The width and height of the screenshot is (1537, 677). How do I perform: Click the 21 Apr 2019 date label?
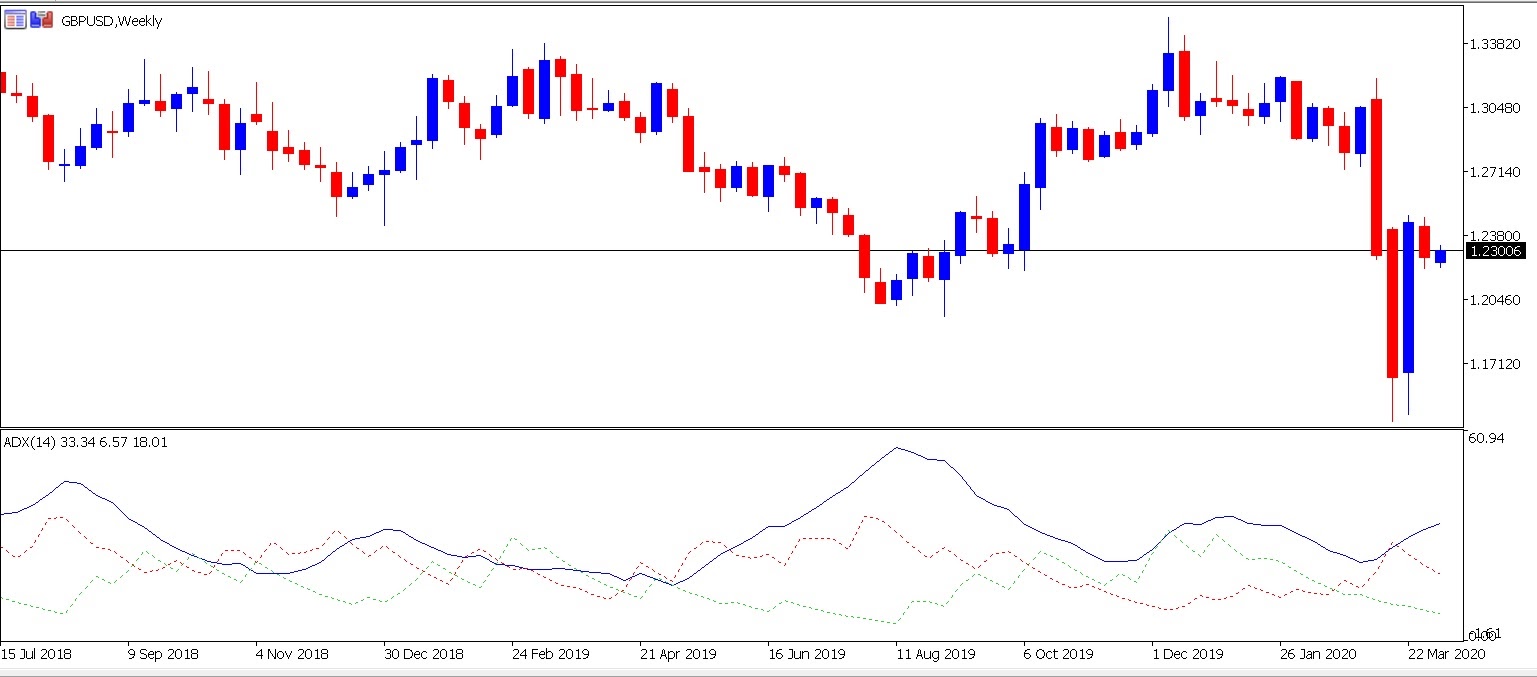(x=678, y=654)
